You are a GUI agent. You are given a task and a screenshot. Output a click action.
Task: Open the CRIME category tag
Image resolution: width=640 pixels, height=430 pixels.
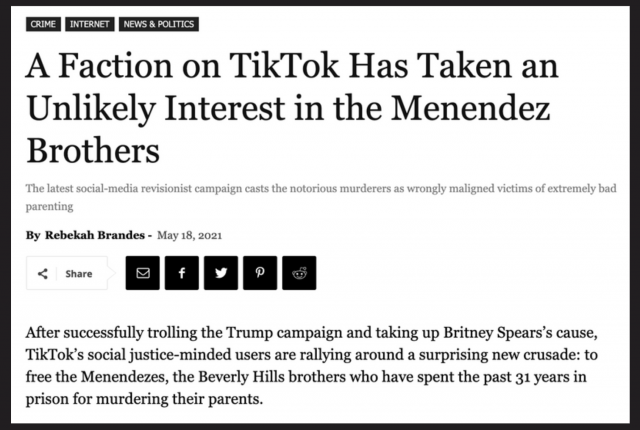pyautogui.click(x=43, y=24)
